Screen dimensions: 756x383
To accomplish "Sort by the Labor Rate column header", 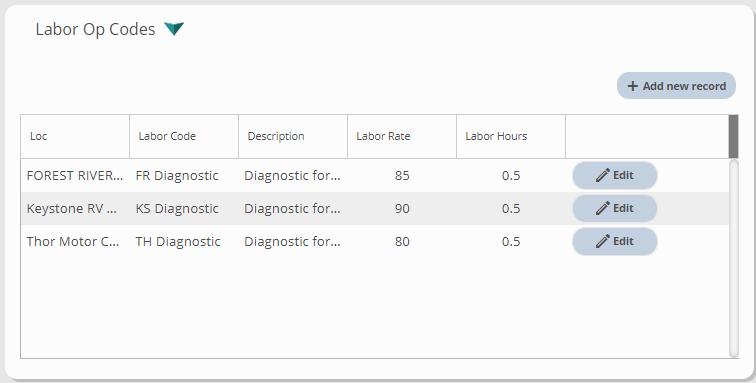I will click(x=402, y=137).
